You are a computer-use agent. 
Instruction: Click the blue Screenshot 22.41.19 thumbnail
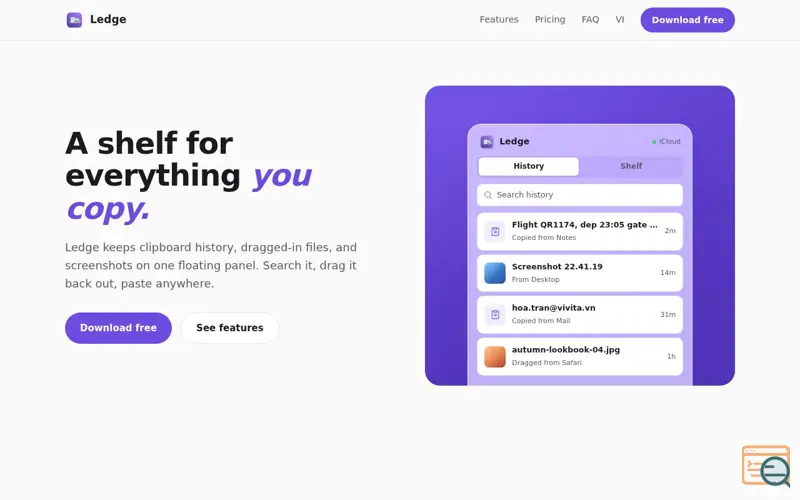(495, 273)
